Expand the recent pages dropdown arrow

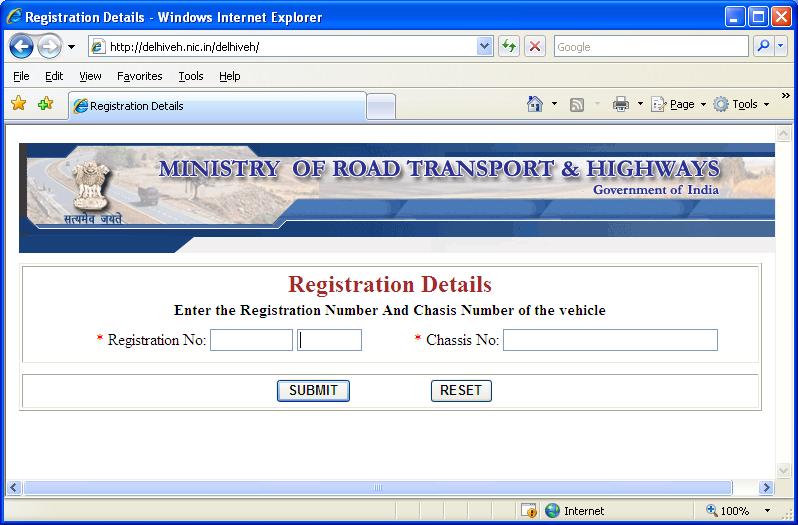(x=71, y=47)
